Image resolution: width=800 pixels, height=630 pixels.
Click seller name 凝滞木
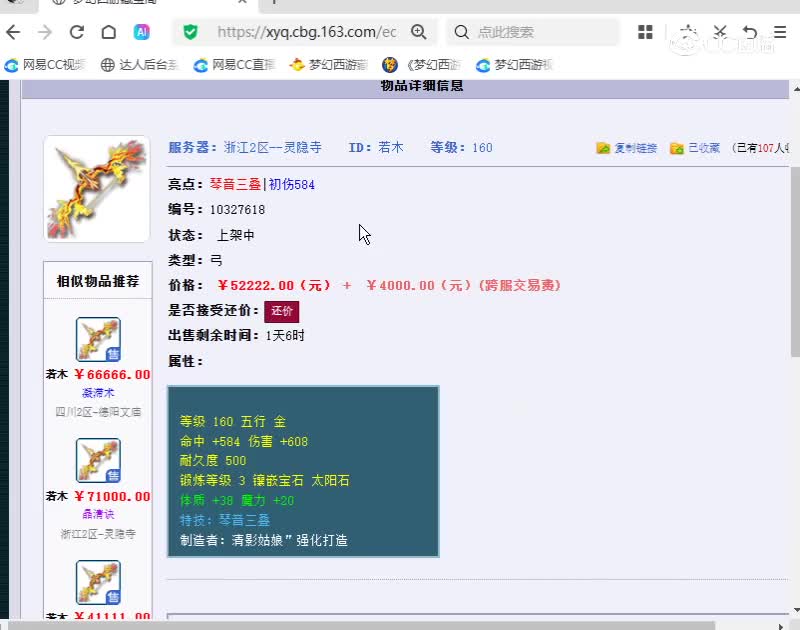point(98,393)
